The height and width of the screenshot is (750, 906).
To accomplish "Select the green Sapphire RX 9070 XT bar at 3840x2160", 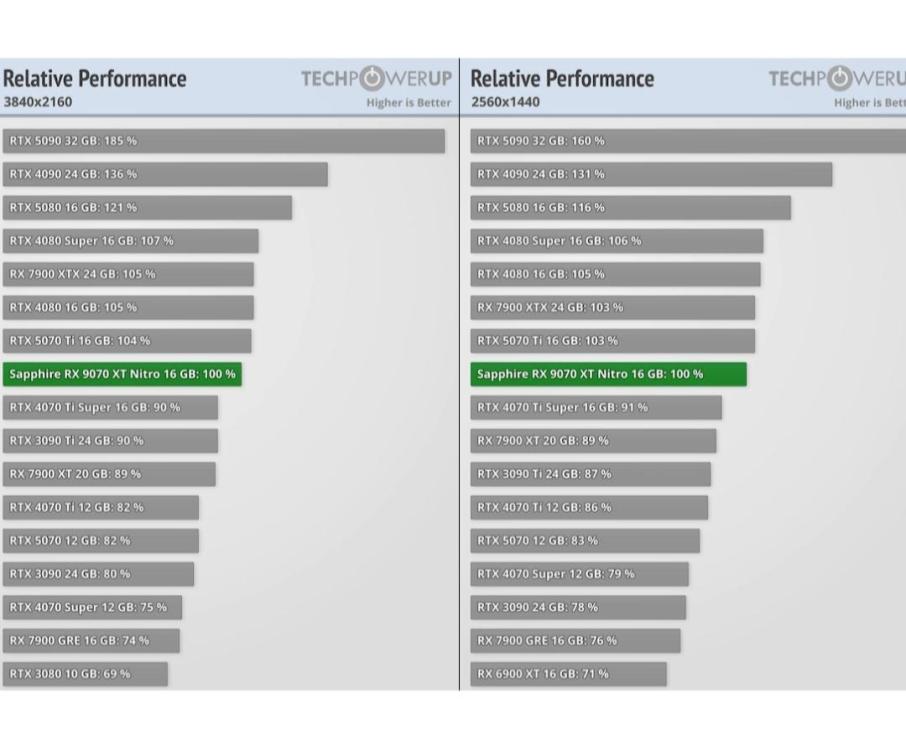I will pos(122,374).
